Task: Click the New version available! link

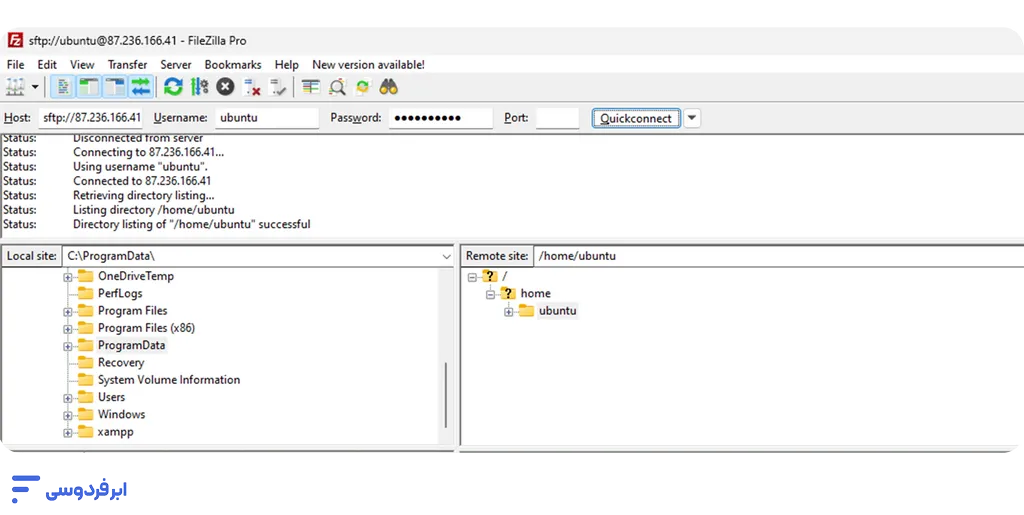Action: pyautogui.click(x=368, y=65)
